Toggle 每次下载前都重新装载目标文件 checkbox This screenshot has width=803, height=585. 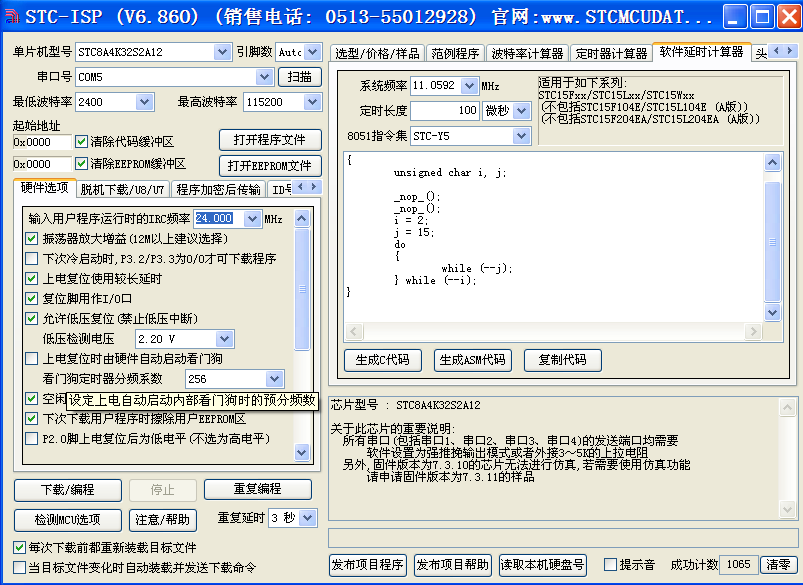(19, 548)
